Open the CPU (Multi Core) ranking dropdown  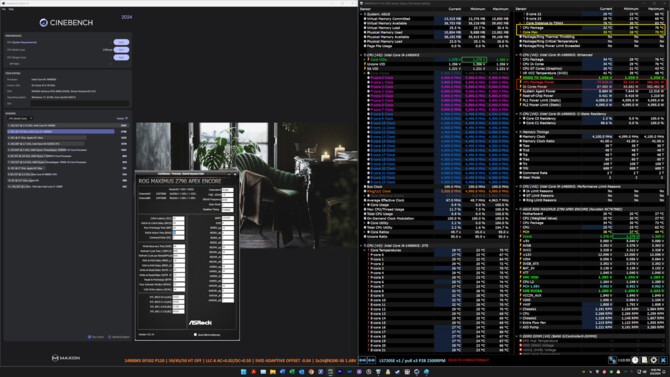click(20, 118)
